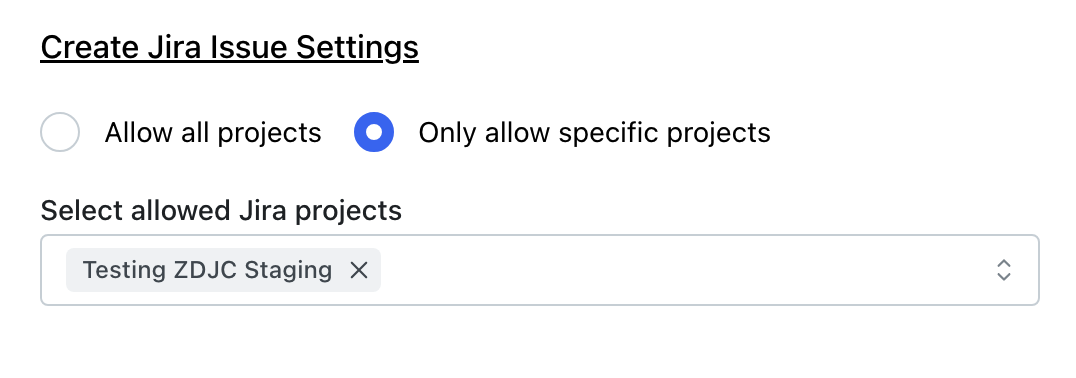The width and height of the screenshot is (1076, 378).
Task: Click the blue filled circle for specific projects
Action: pyautogui.click(x=374, y=132)
